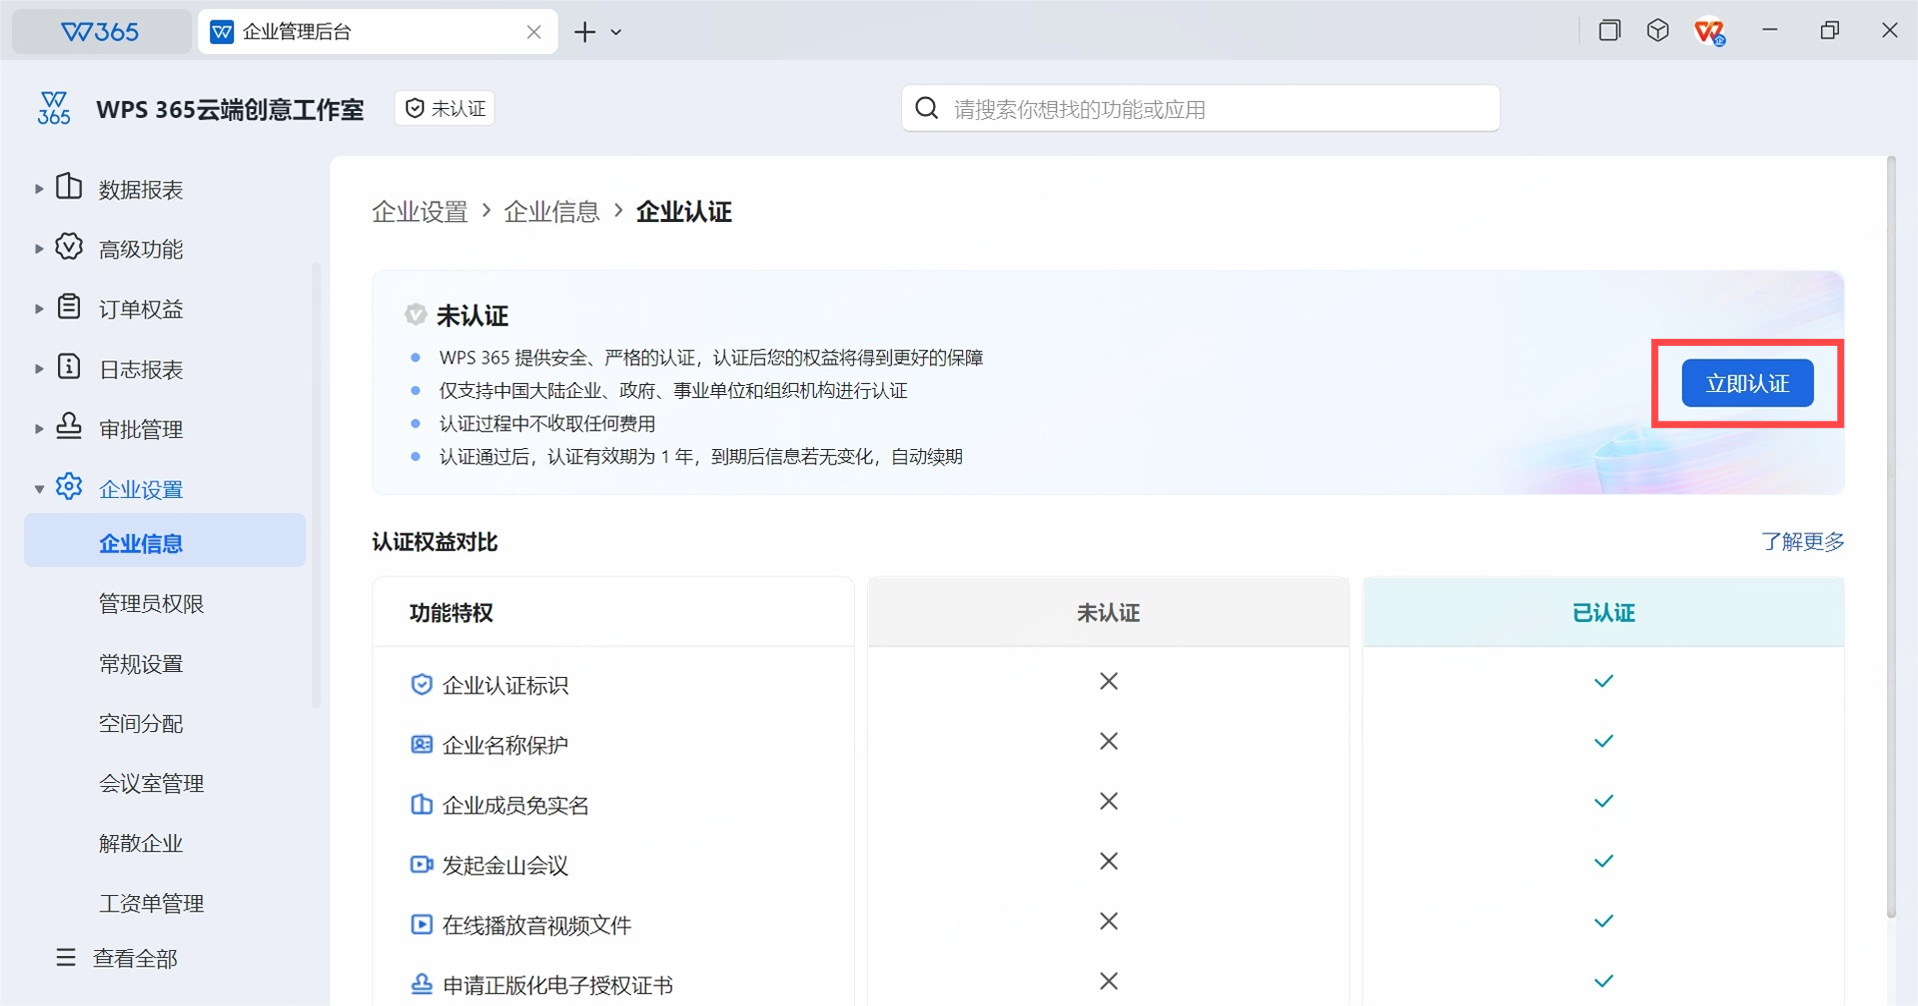Click the 企业成员免实名 icon
This screenshot has height=1006, width=1918.
(421, 804)
